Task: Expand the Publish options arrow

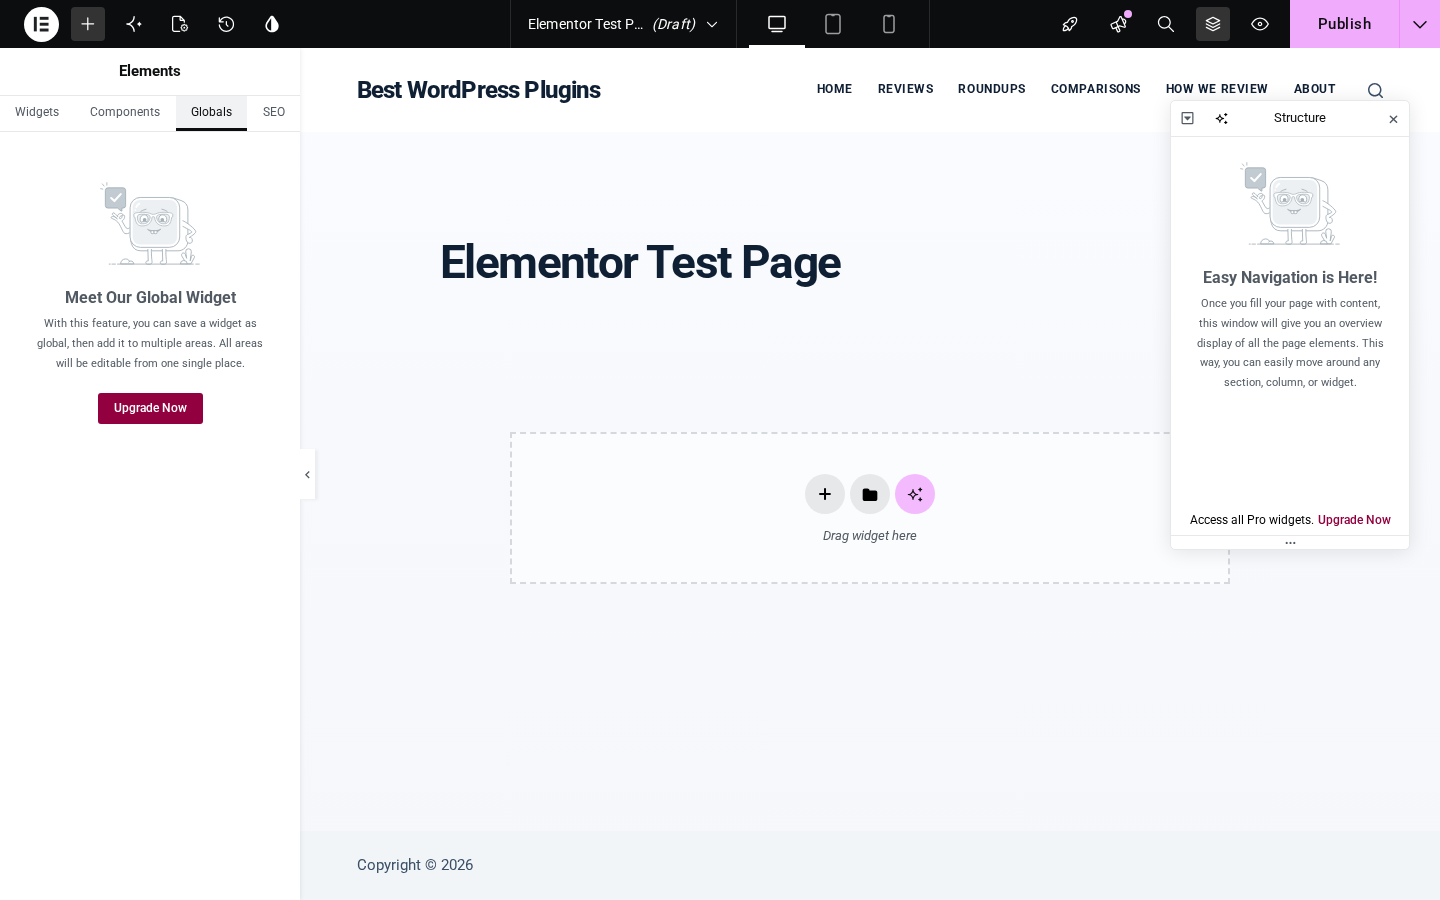Action: pos(1420,24)
